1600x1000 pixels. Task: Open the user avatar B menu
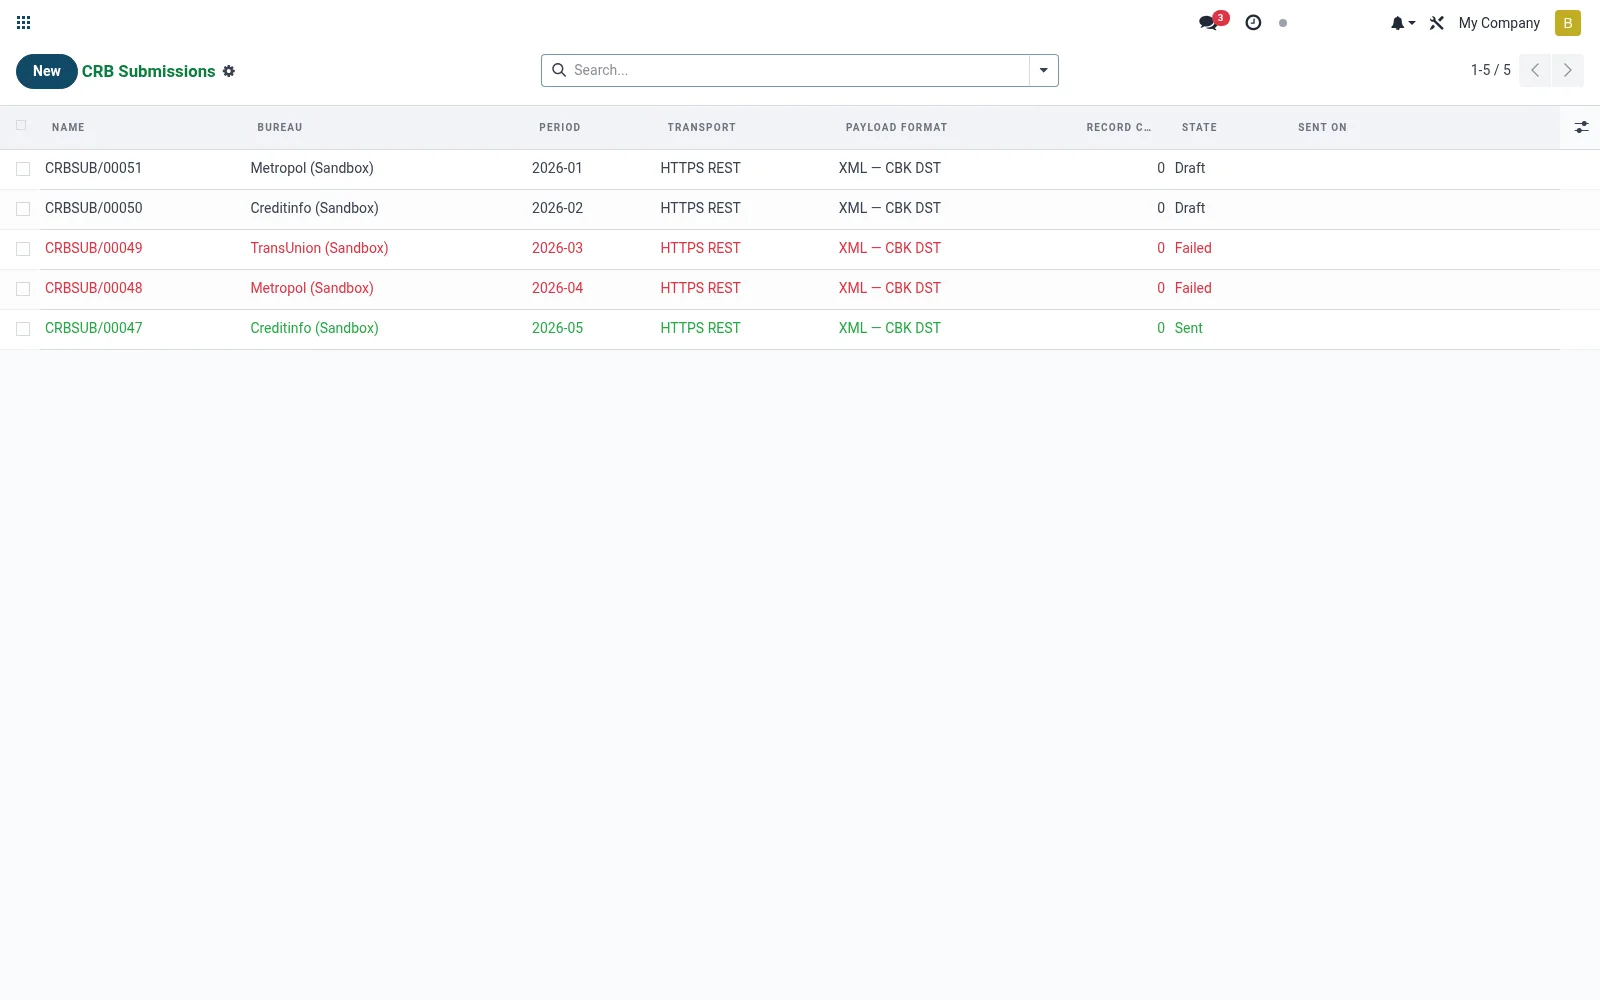1567,23
